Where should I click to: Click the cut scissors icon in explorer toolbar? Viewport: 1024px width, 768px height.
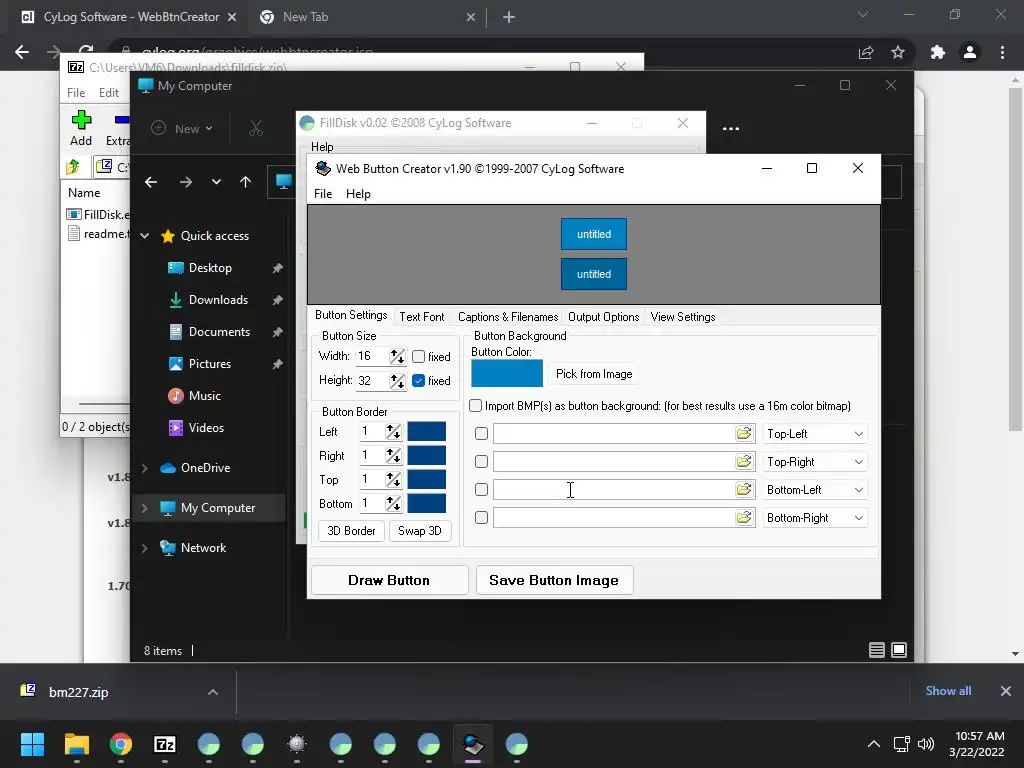[256, 129]
